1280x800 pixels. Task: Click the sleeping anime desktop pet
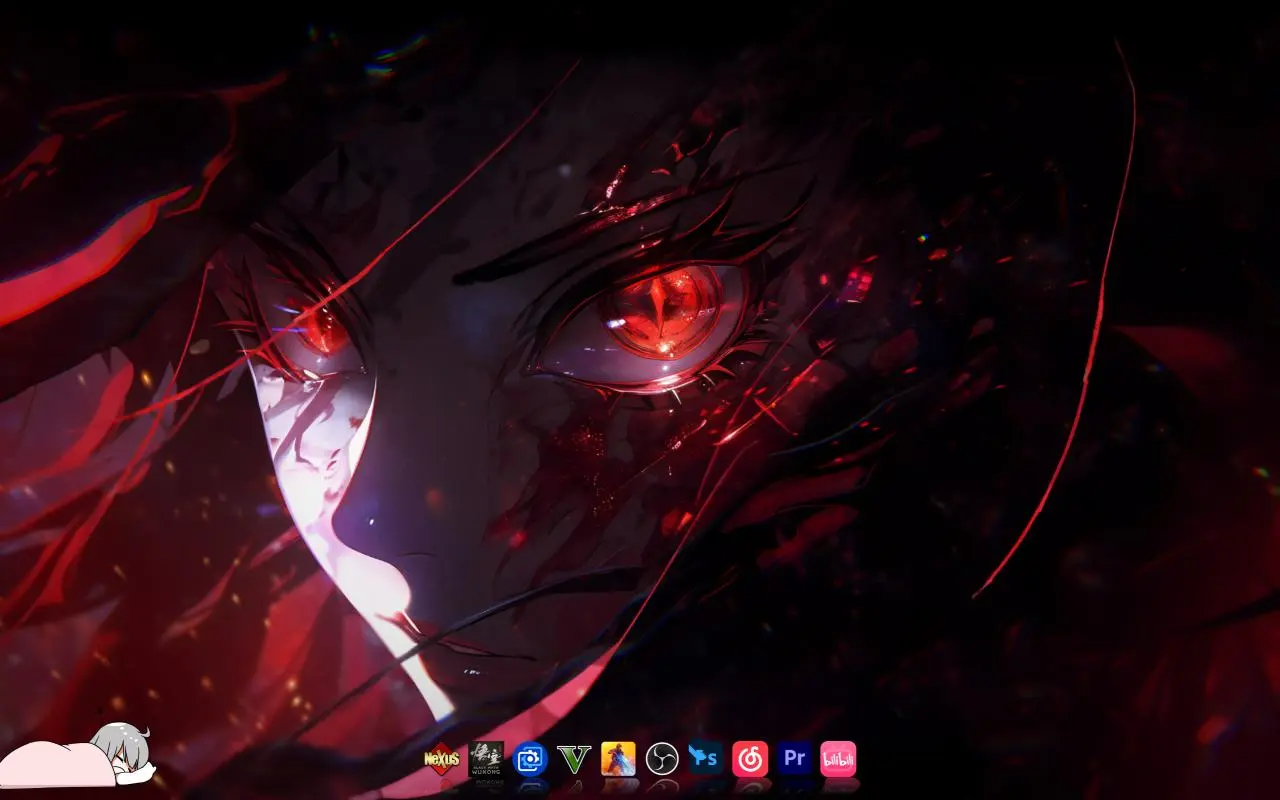click(78, 757)
